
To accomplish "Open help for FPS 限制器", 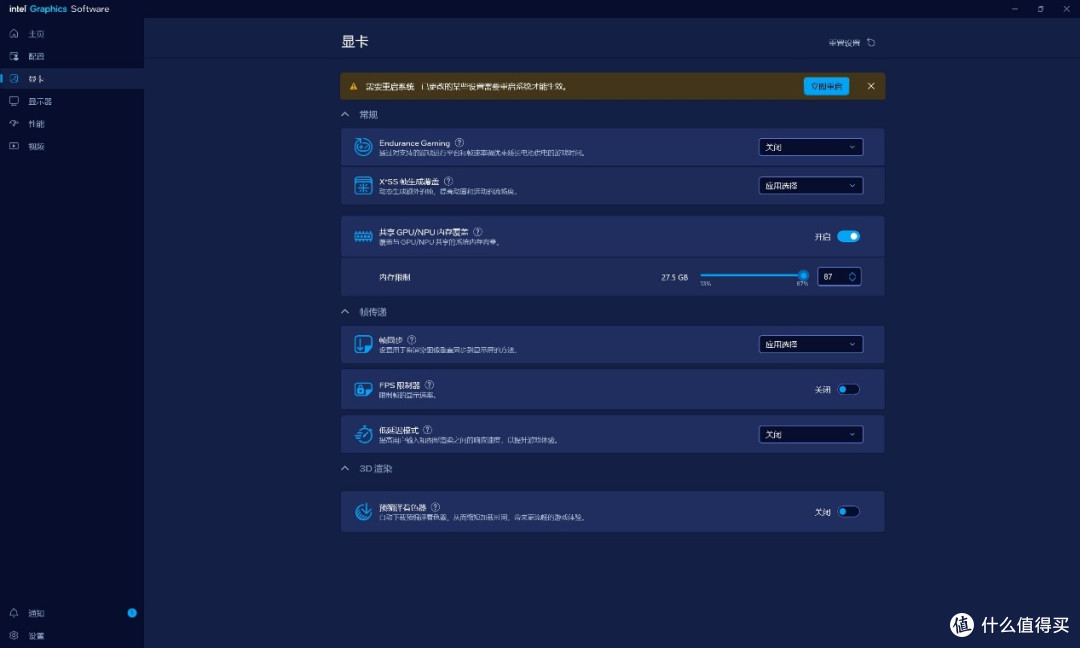I will [x=429, y=385].
